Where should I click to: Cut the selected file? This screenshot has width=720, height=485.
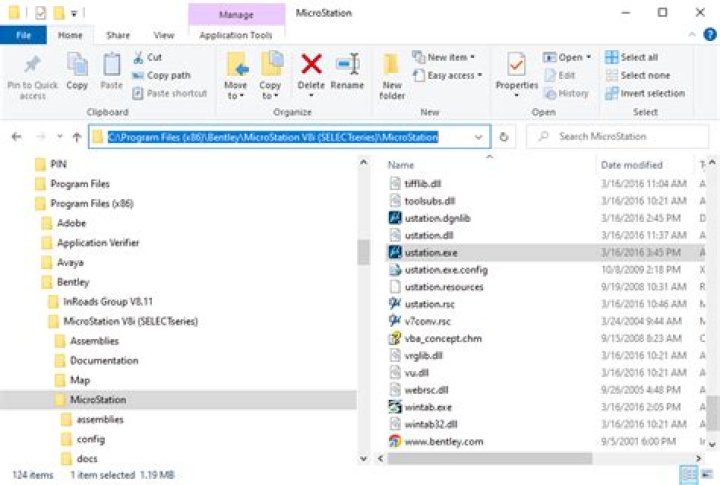(147, 57)
